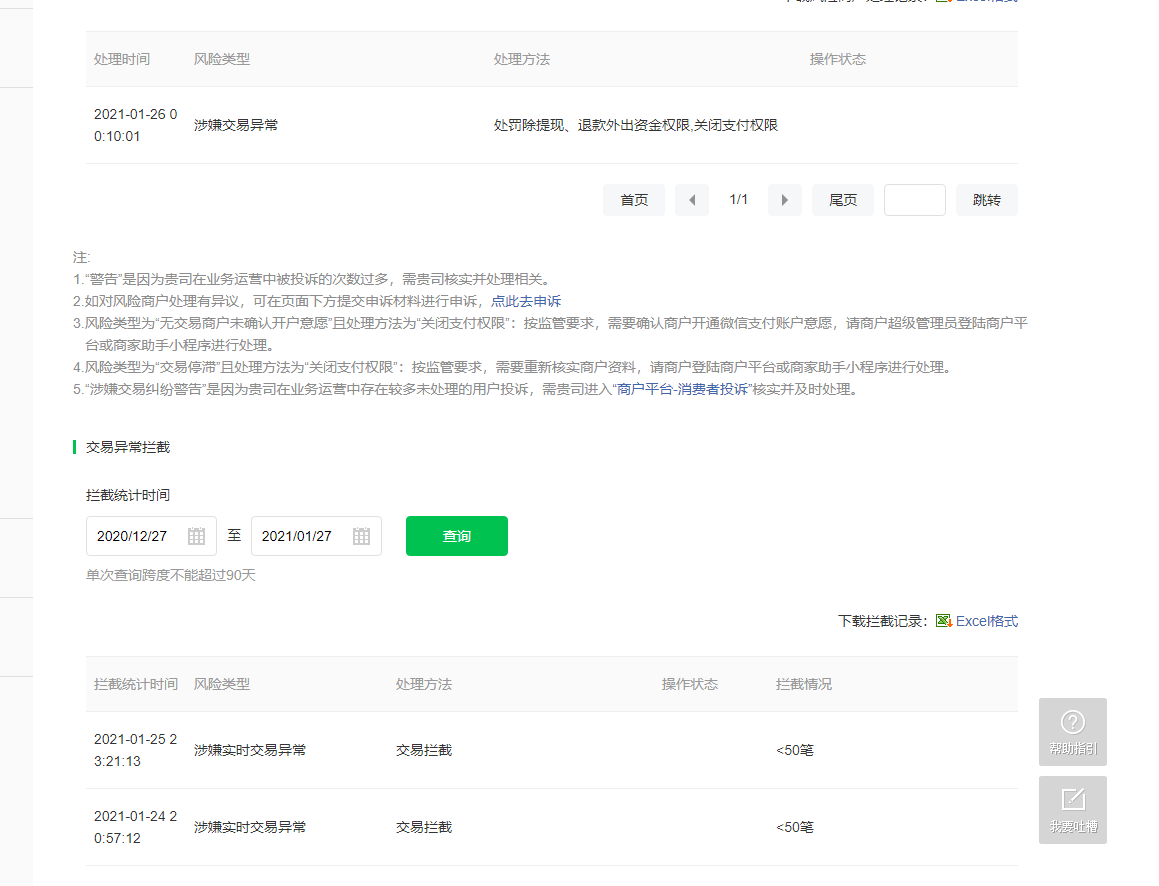Click the 交易异常拦截 section heading
The image size is (1159, 886).
click(x=128, y=447)
